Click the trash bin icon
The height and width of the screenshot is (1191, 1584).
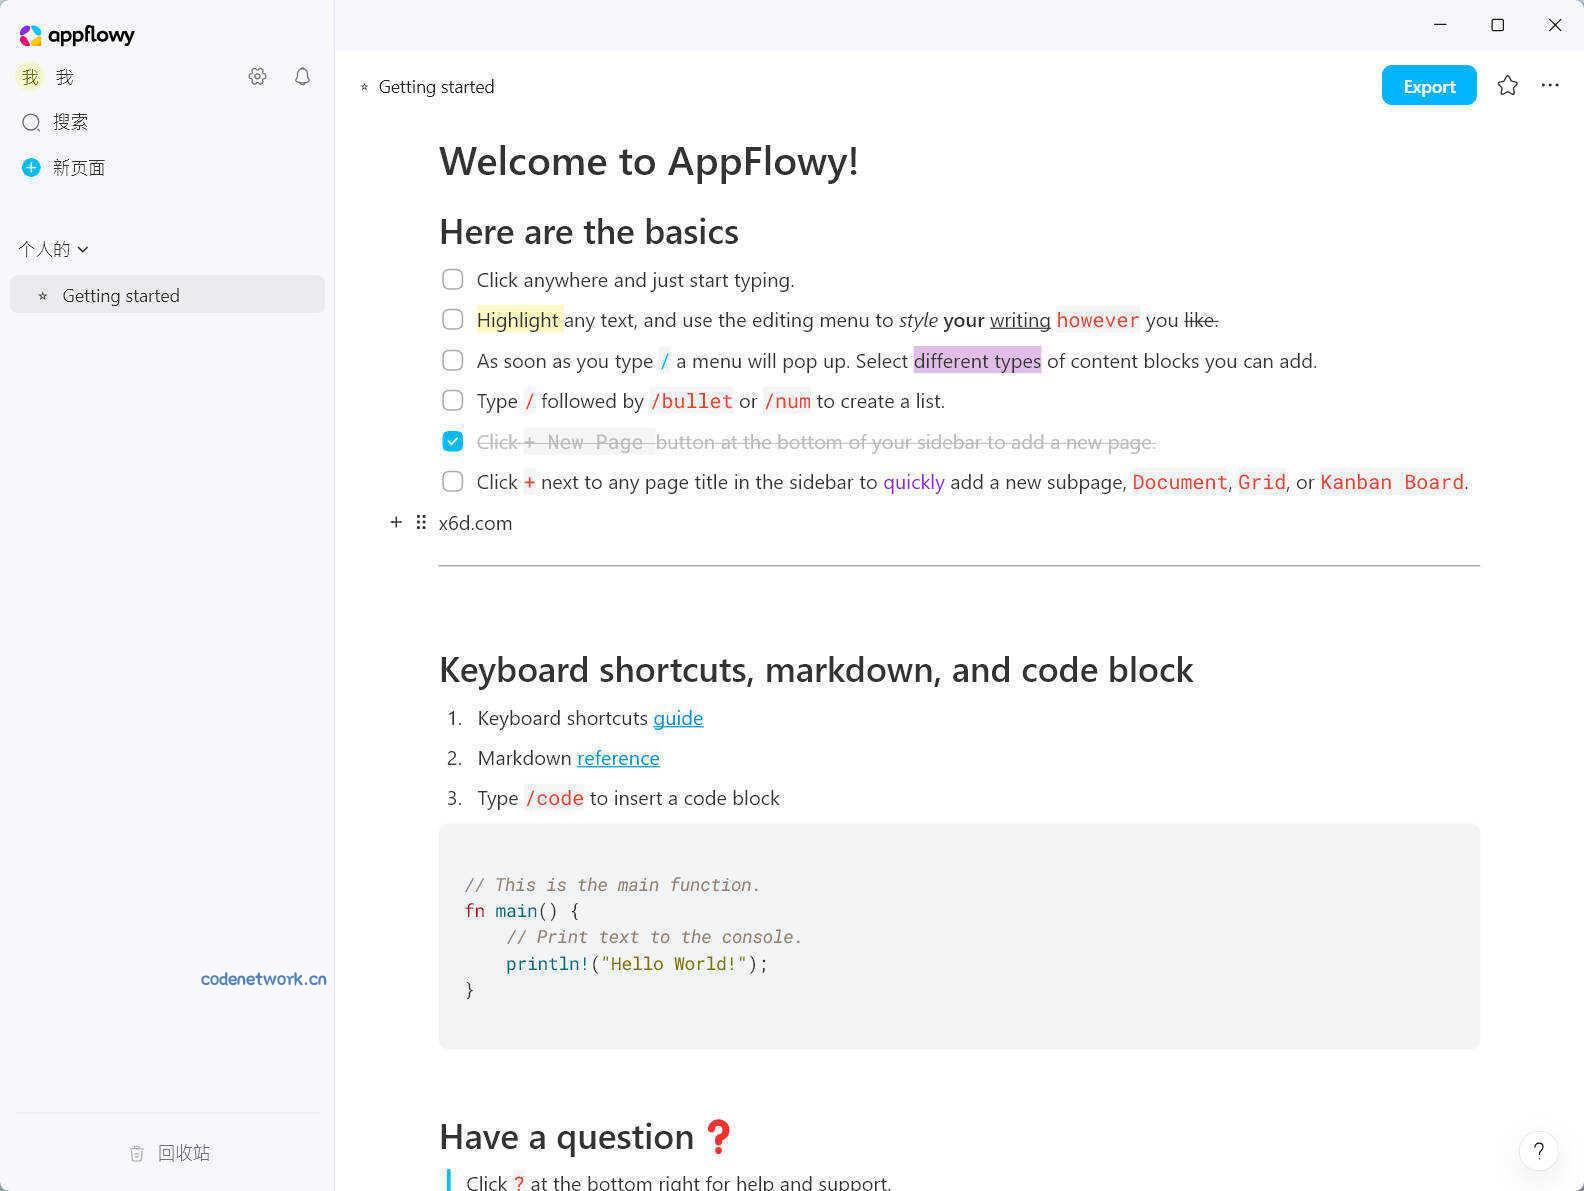[137, 1153]
